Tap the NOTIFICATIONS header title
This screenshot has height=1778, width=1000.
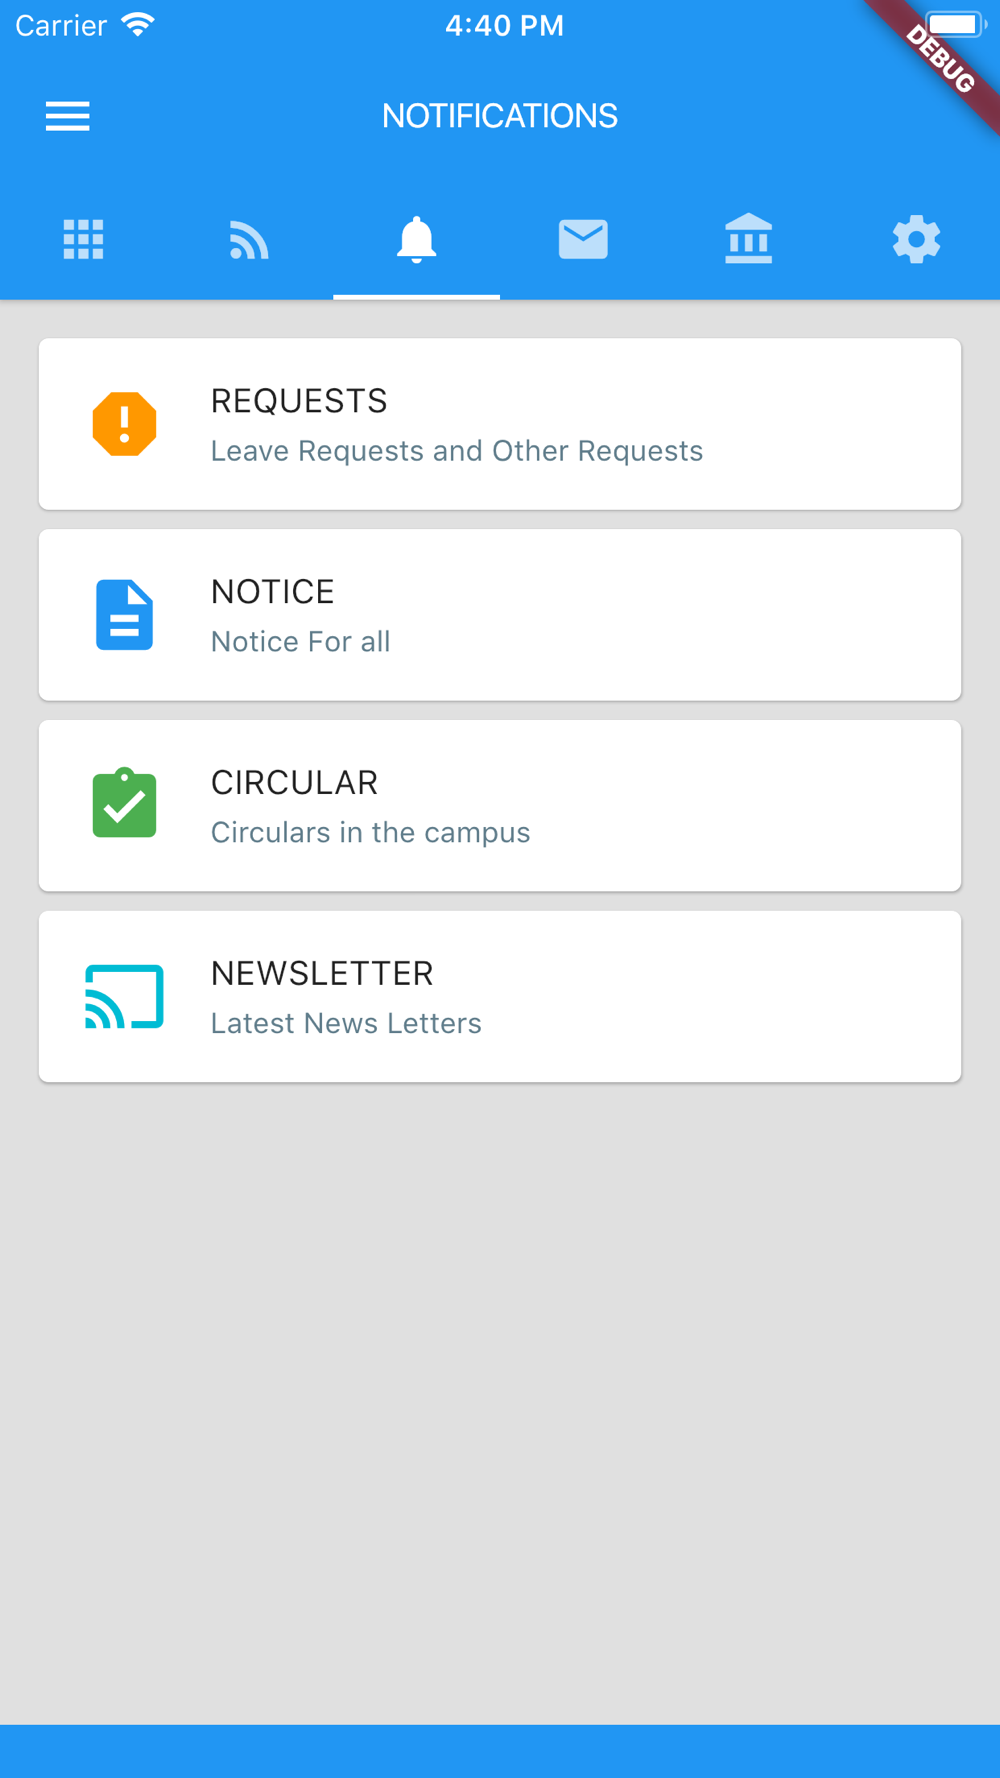(x=500, y=116)
